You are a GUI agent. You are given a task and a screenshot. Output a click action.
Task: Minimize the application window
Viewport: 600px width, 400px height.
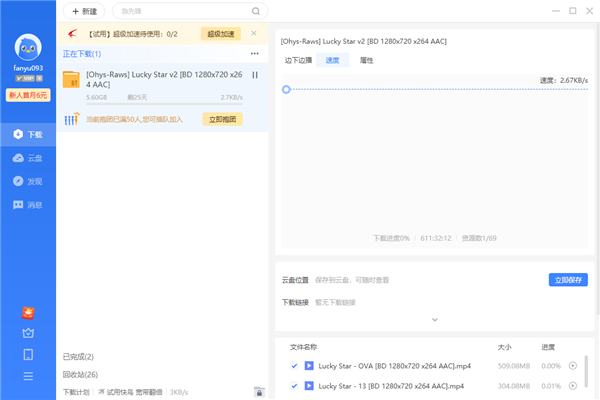(556, 11)
